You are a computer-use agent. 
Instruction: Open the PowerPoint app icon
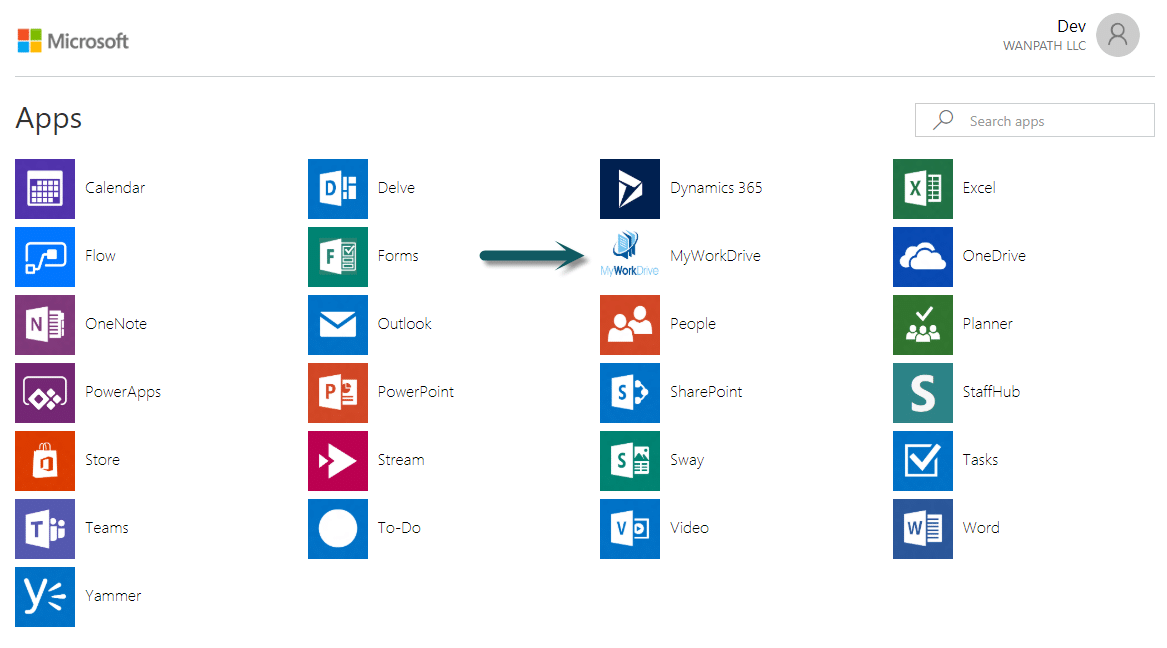tap(337, 392)
